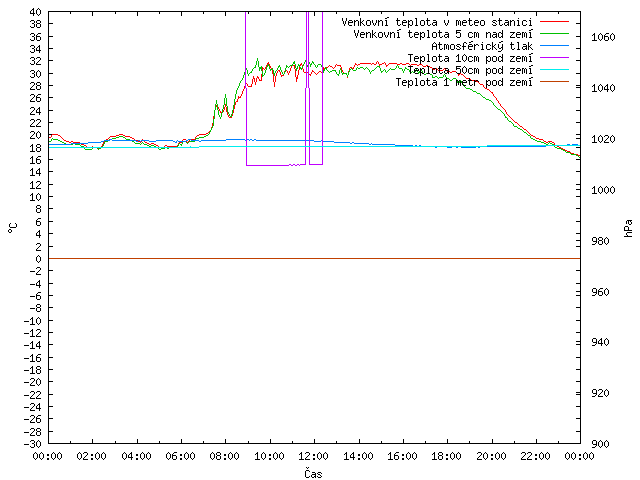Screen dimensions: 640x480
Task: Click x-axis tick label '22:00'
Action: point(536,456)
